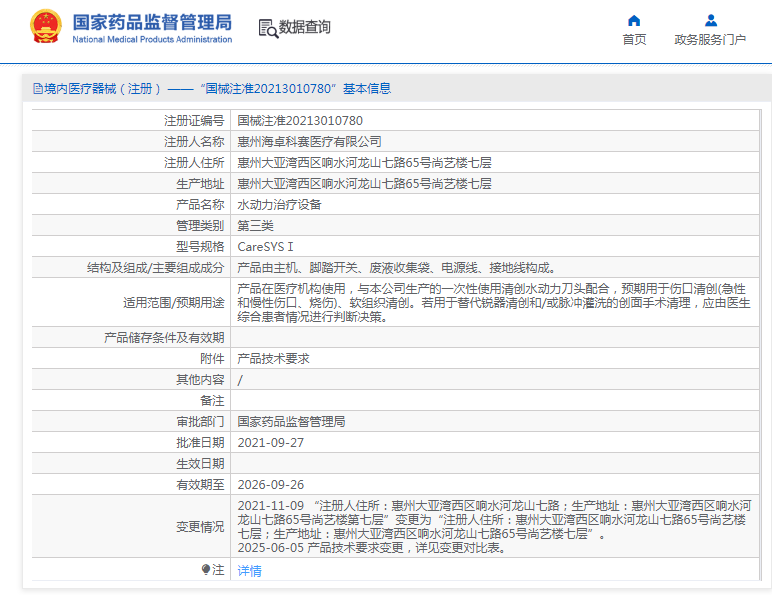Viewport: 772px width, 595px height.
Task: Click the 生产地址 address value
Action: click(x=364, y=184)
